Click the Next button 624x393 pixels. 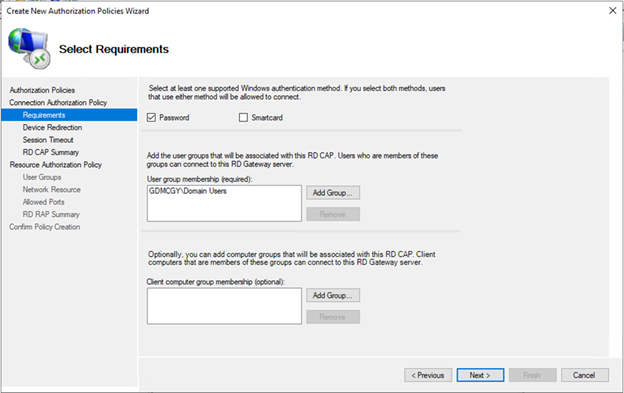click(480, 375)
